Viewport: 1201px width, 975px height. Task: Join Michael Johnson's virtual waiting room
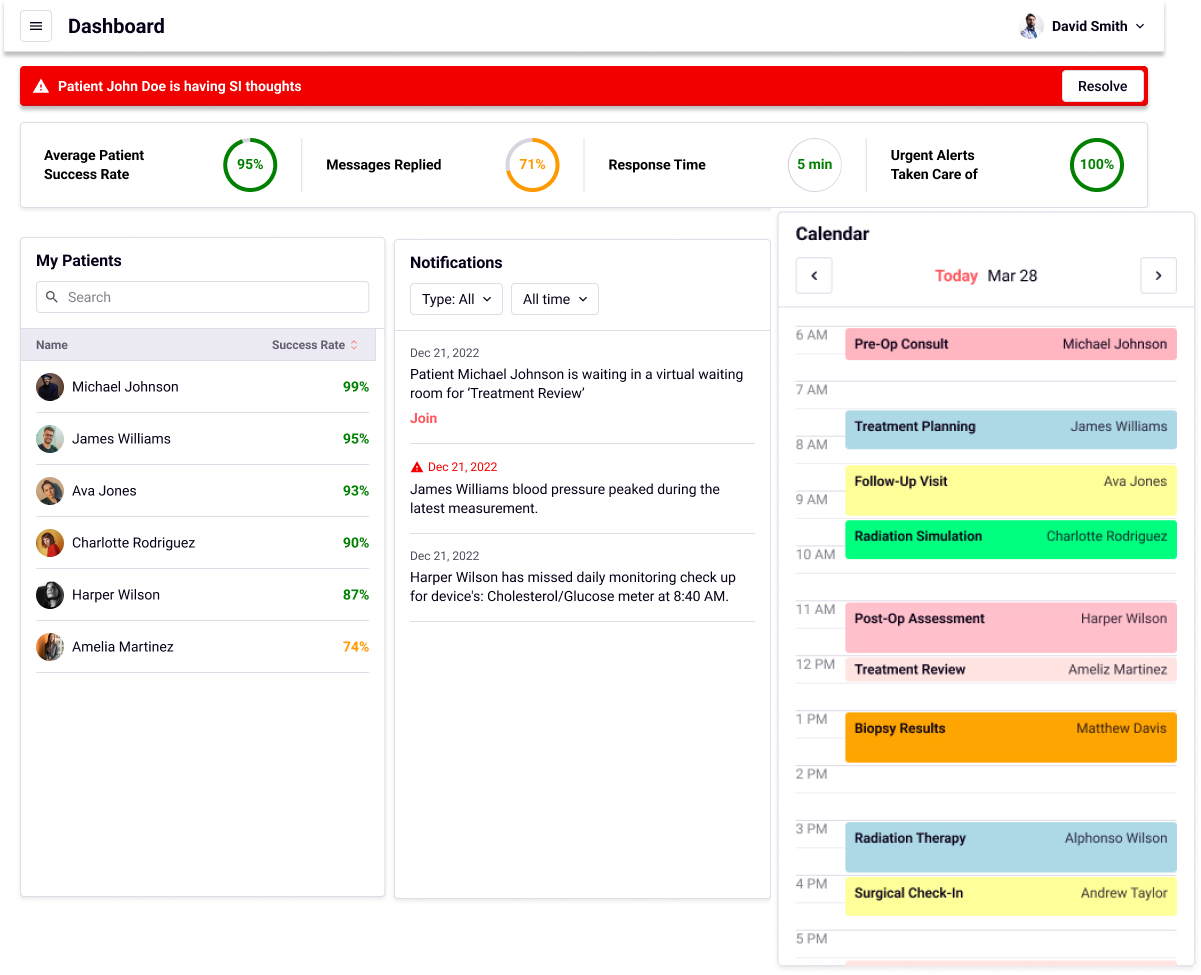coord(423,418)
